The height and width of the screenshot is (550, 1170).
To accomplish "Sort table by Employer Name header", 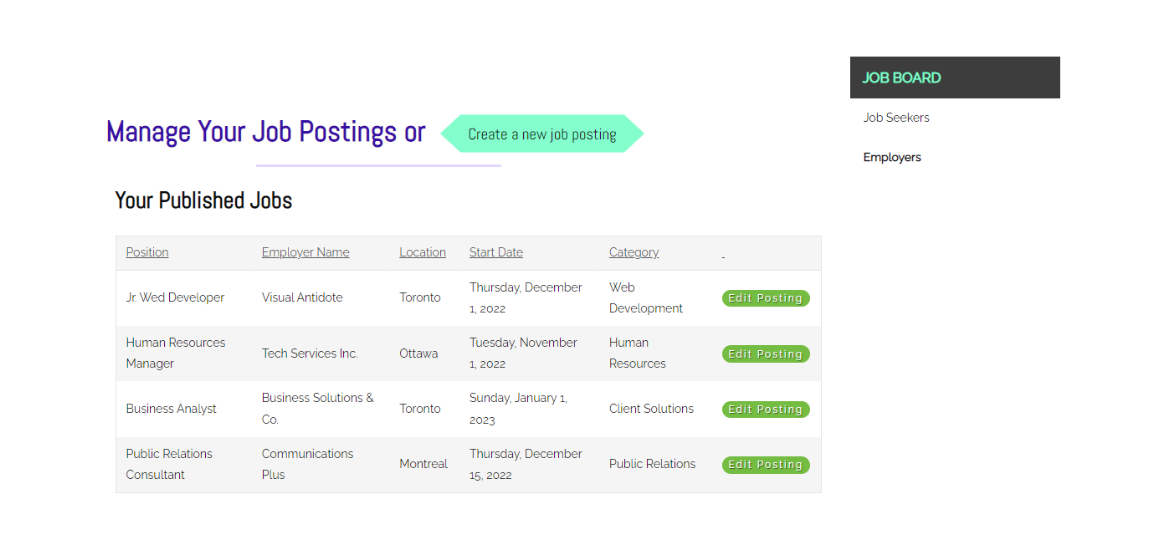I will 305,252.
